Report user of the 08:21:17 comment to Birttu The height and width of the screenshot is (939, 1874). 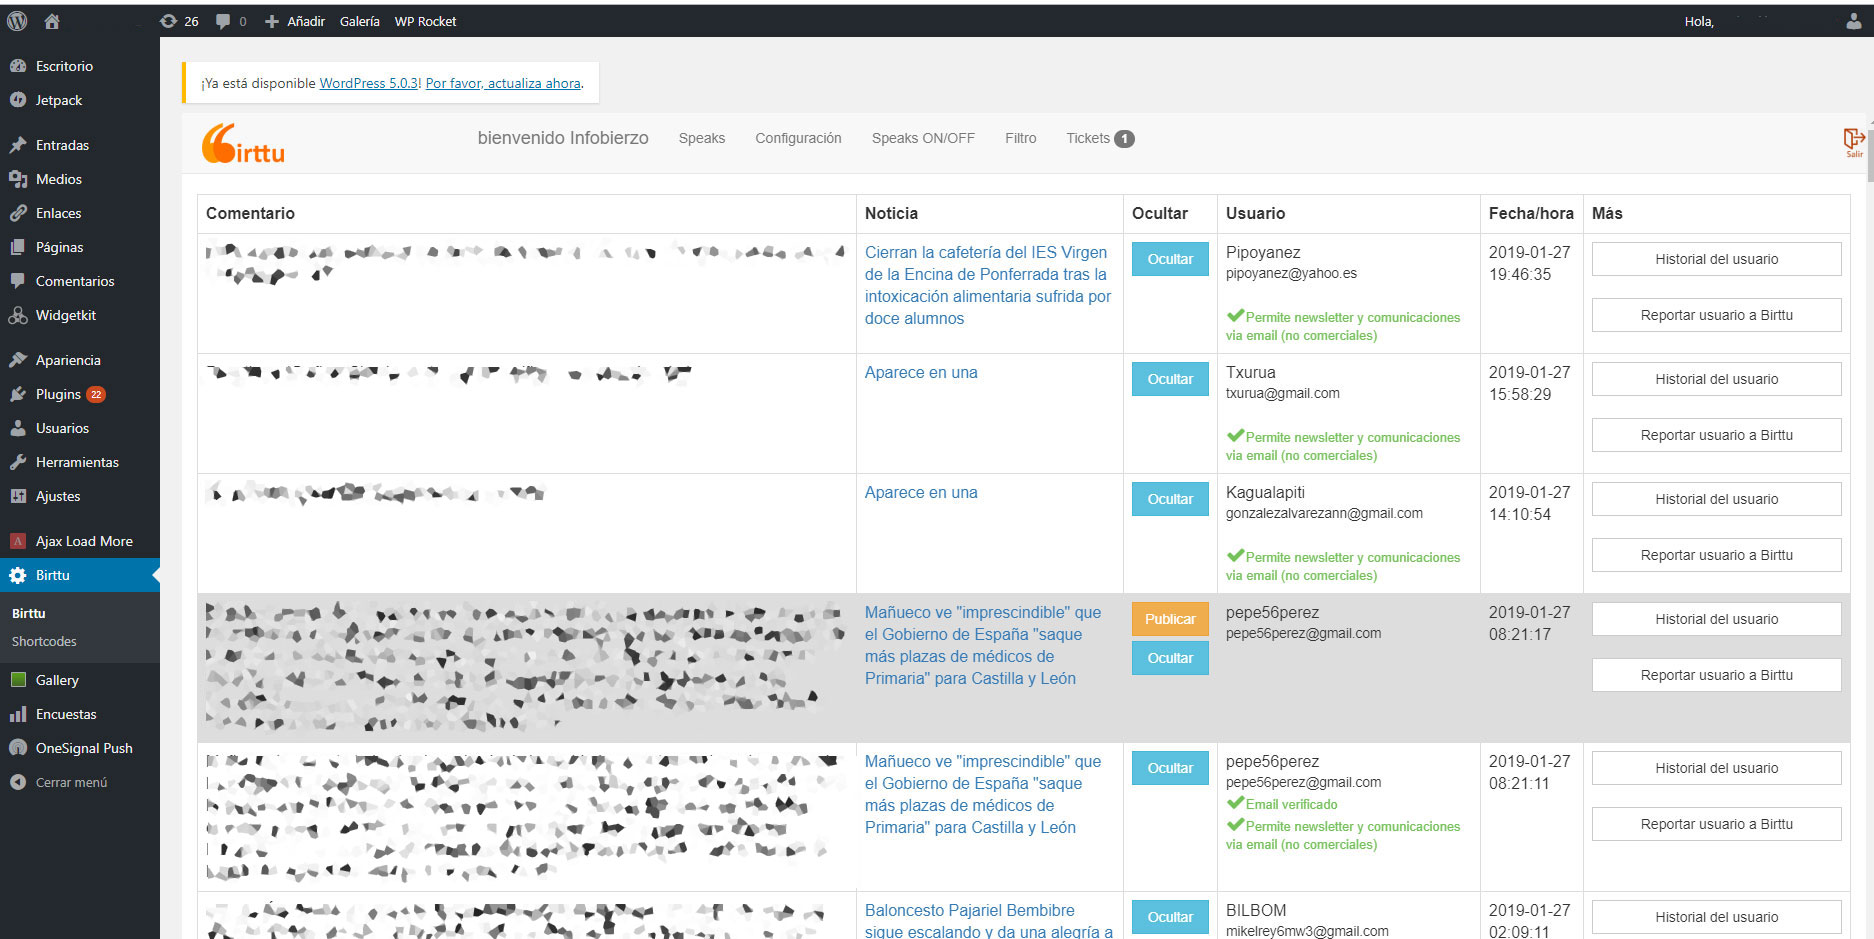(x=1716, y=675)
